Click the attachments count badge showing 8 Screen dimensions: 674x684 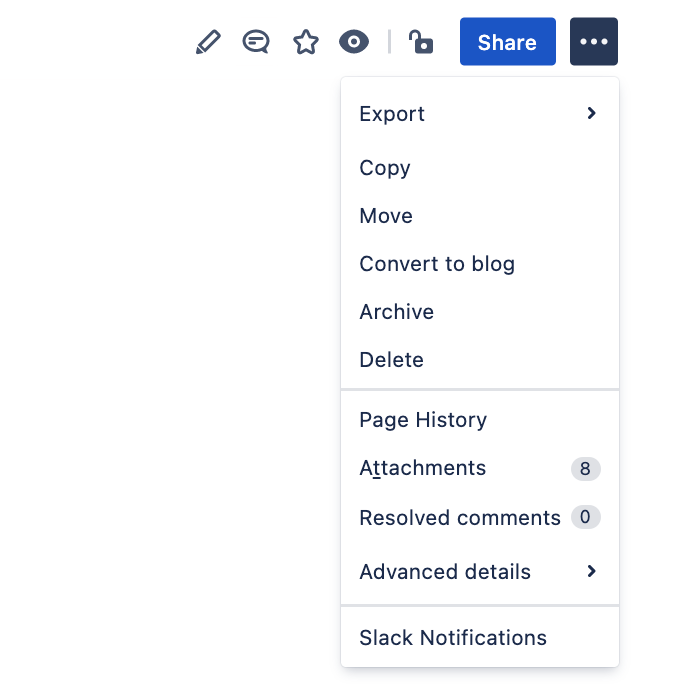pyautogui.click(x=585, y=468)
